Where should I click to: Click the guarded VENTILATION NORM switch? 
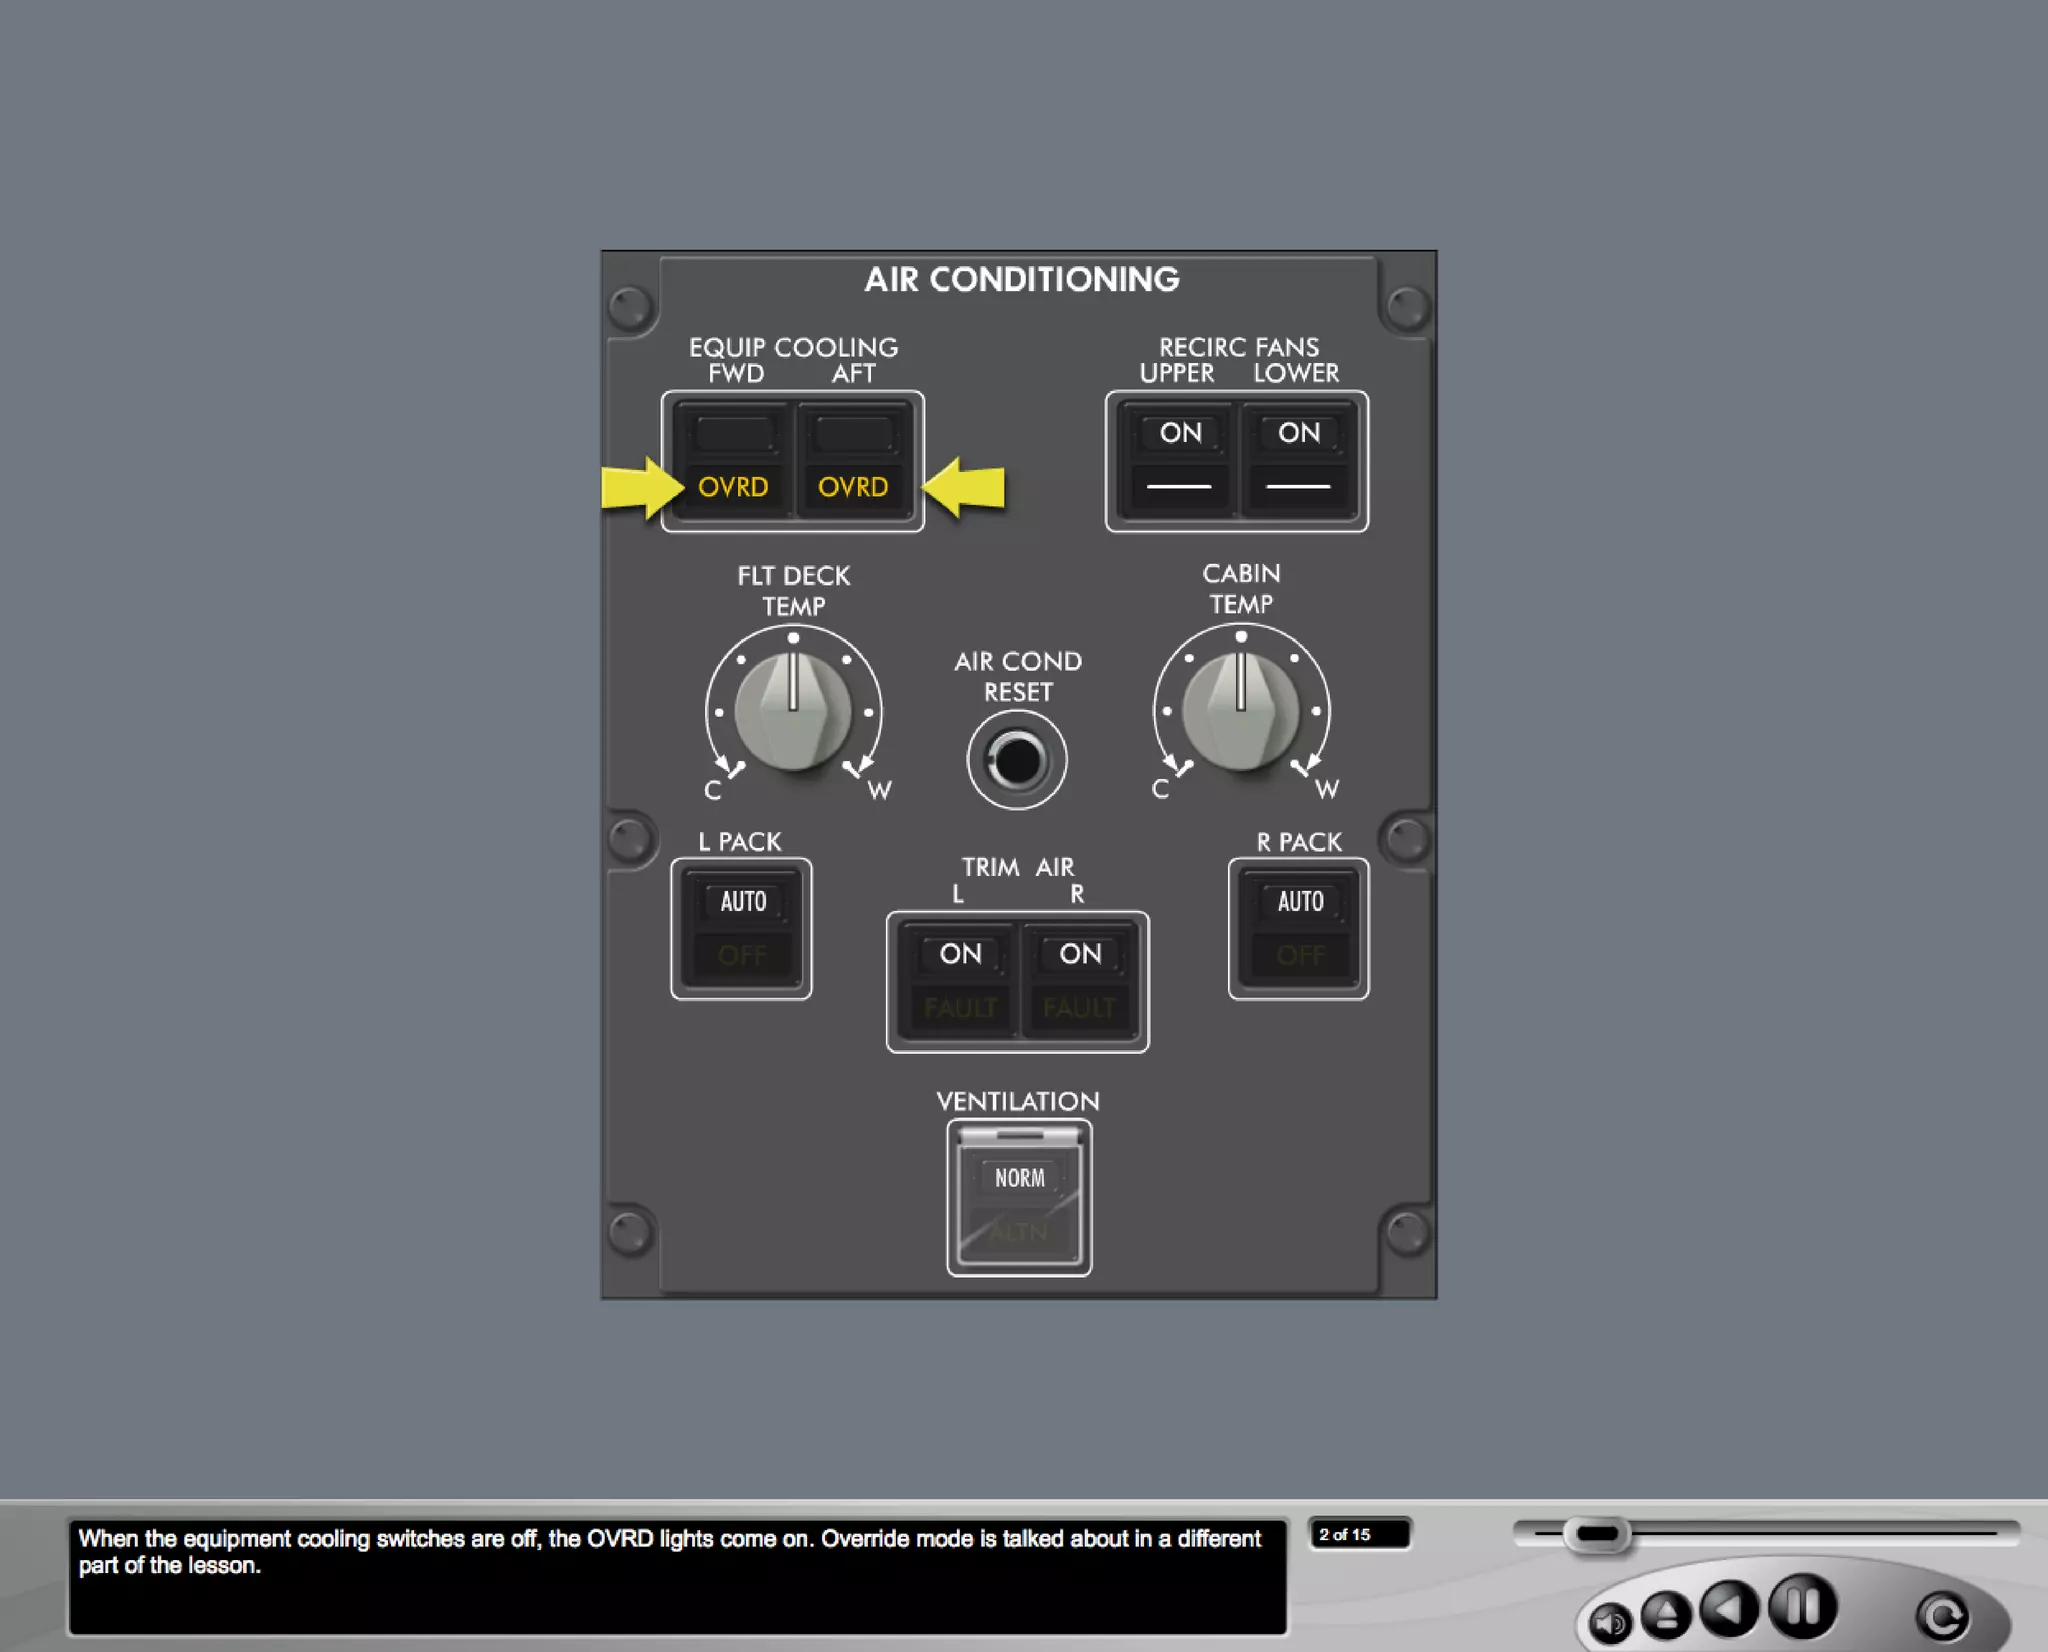[1019, 1202]
